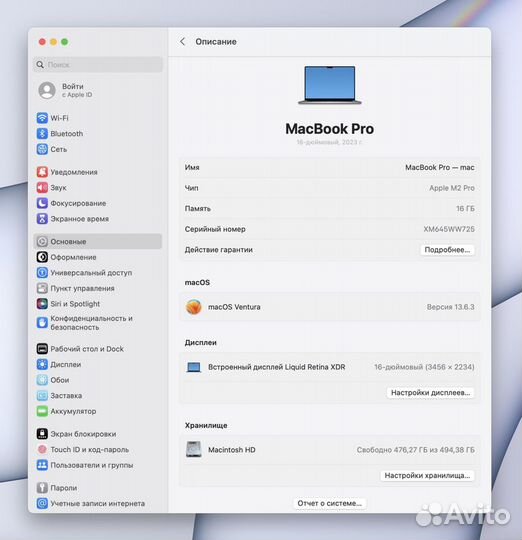Image resolution: width=522 pixels, height=540 pixels.
Task: Open Настройки хранилища button
Action: pyautogui.click(x=427, y=475)
